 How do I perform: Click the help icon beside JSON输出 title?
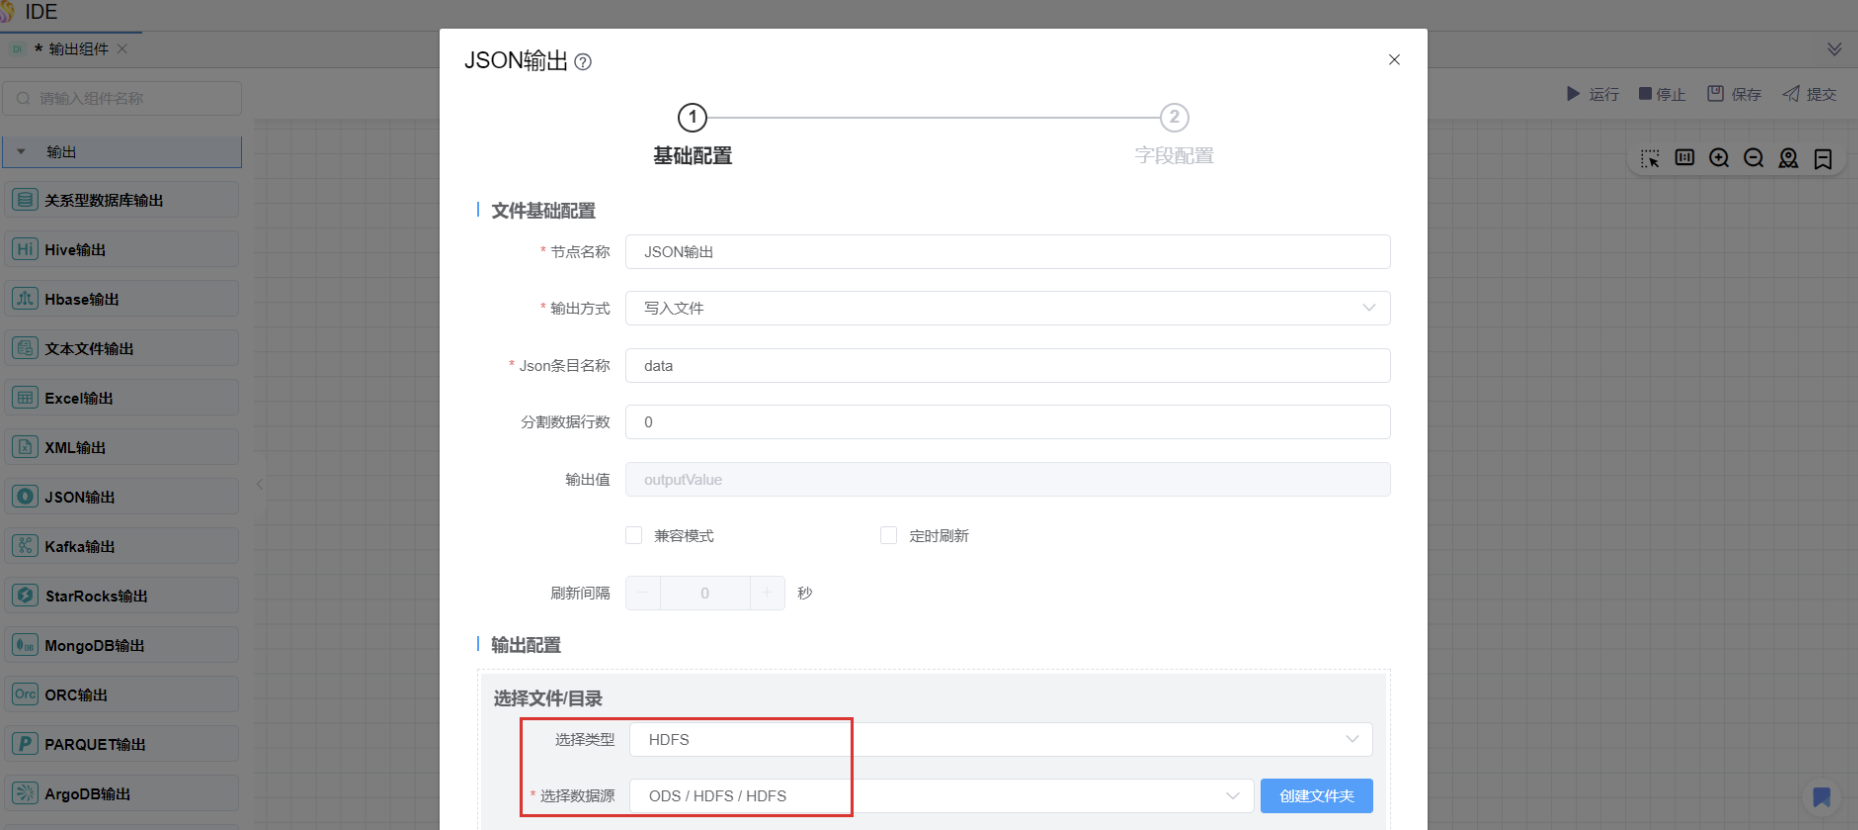[583, 62]
